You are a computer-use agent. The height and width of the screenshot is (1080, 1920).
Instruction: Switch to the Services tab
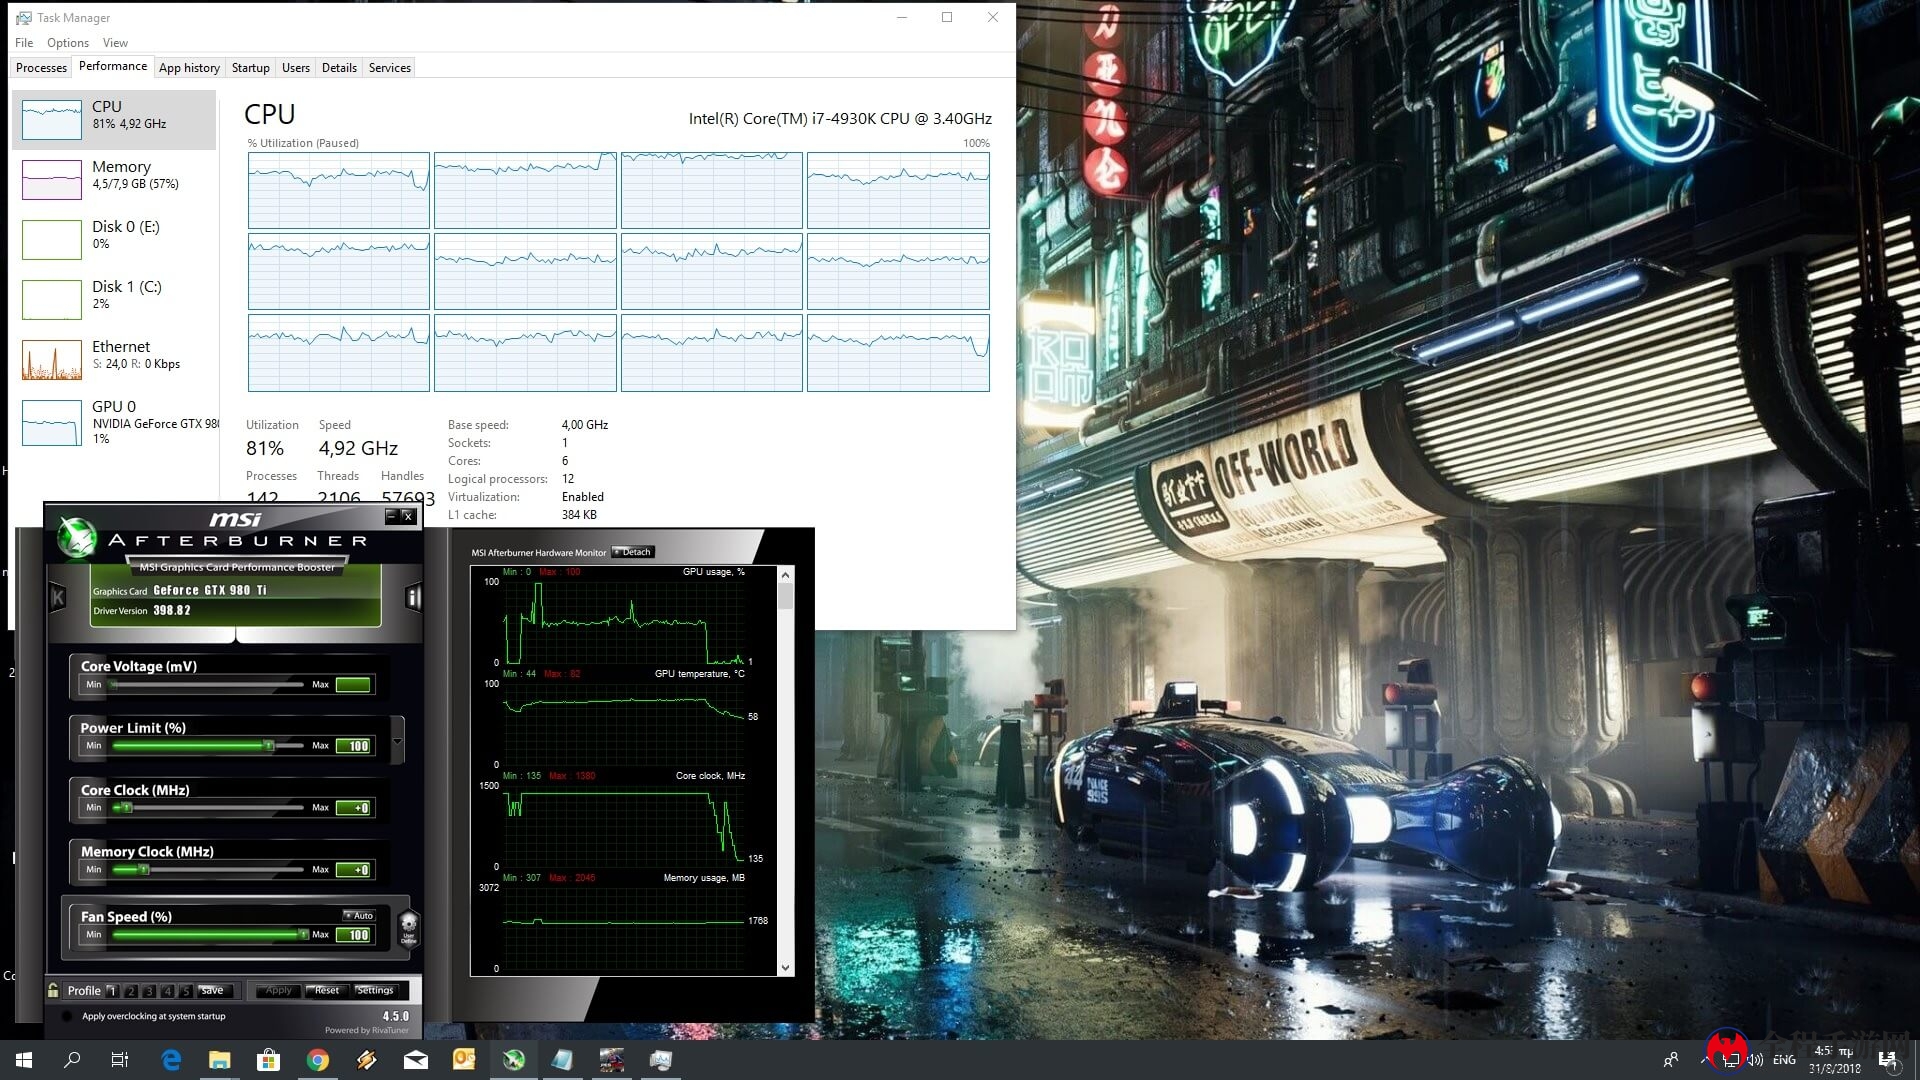click(390, 68)
